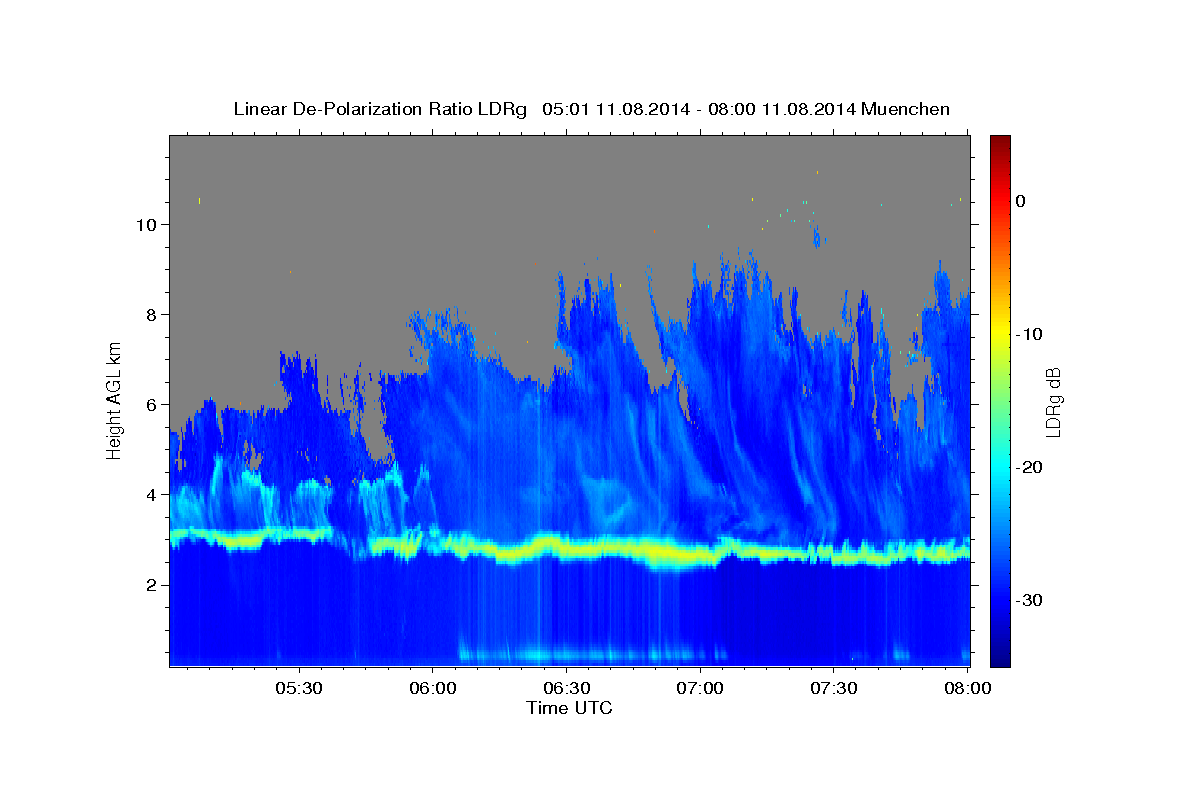The height and width of the screenshot is (800, 1200).
Task: Click the 'LDRg dB' colorbar label
Action: tap(1053, 402)
